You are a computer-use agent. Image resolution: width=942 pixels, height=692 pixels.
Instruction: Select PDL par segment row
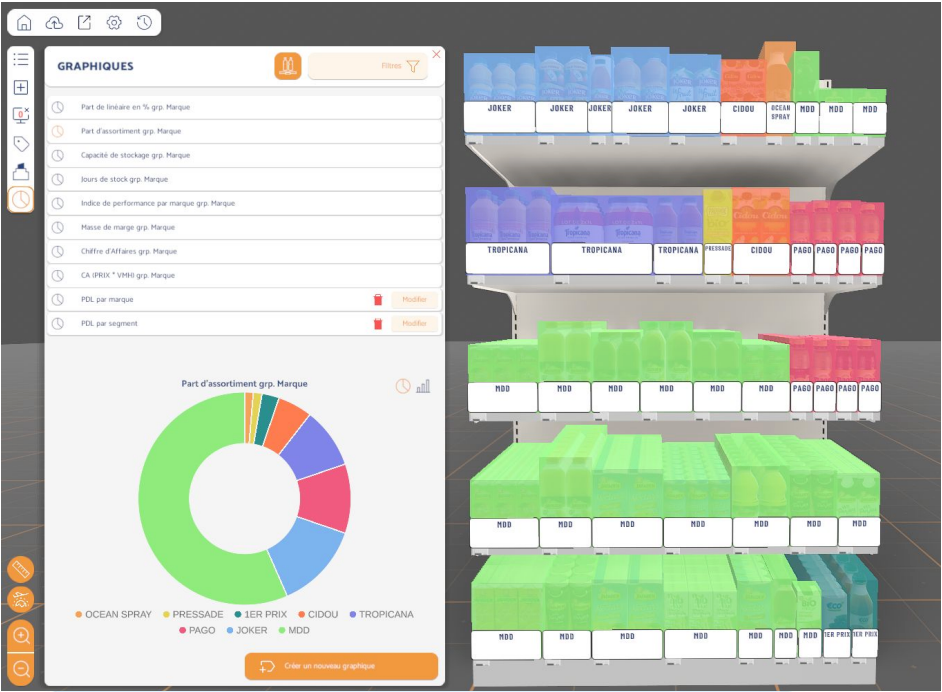click(245, 323)
